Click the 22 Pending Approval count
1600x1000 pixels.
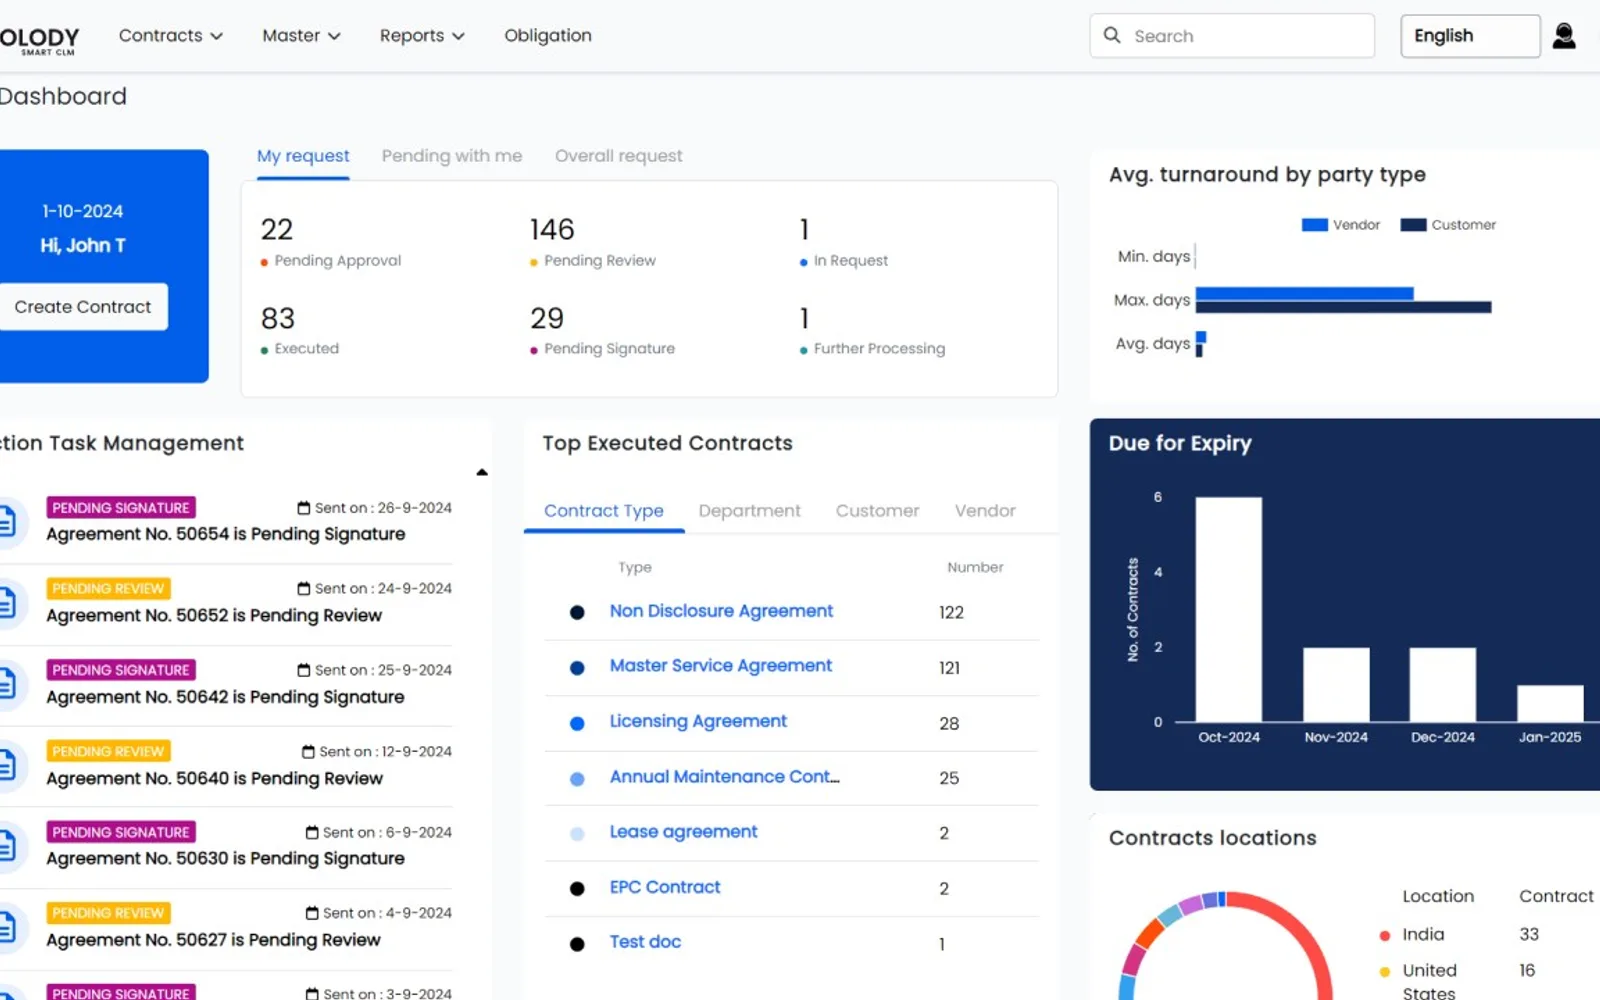(277, 230)
